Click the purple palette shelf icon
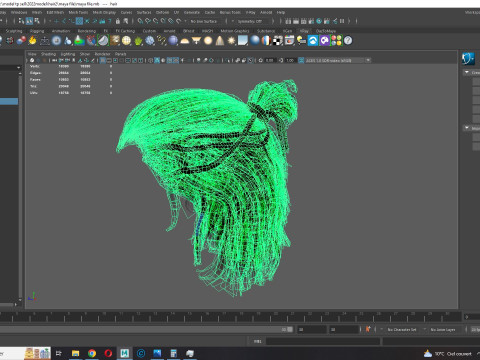Screen dimensions: 480x360 (324, 41)
